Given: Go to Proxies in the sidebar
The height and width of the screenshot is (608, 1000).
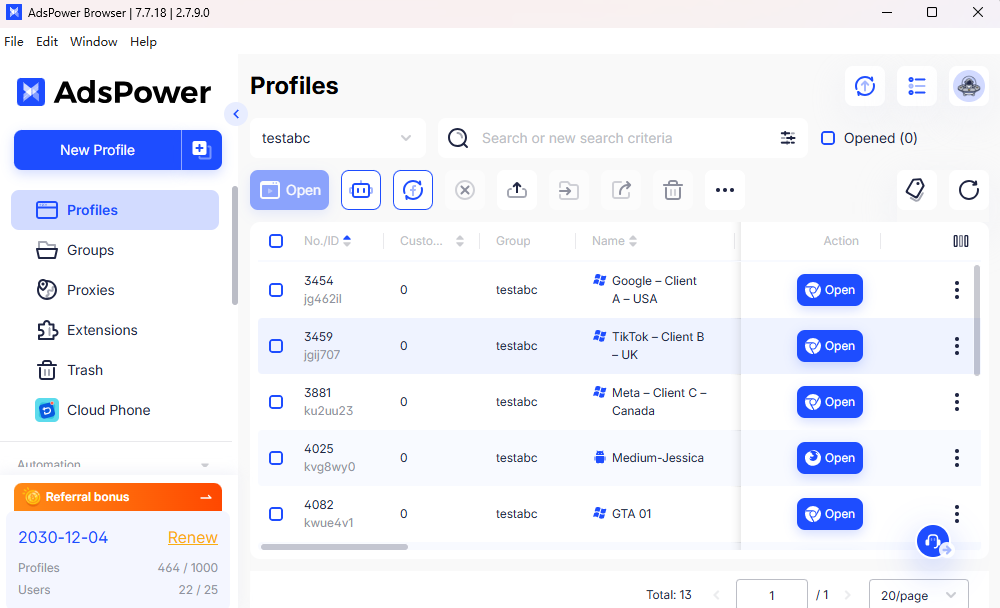Looking at the screenshot, I should tap(90, 290).
